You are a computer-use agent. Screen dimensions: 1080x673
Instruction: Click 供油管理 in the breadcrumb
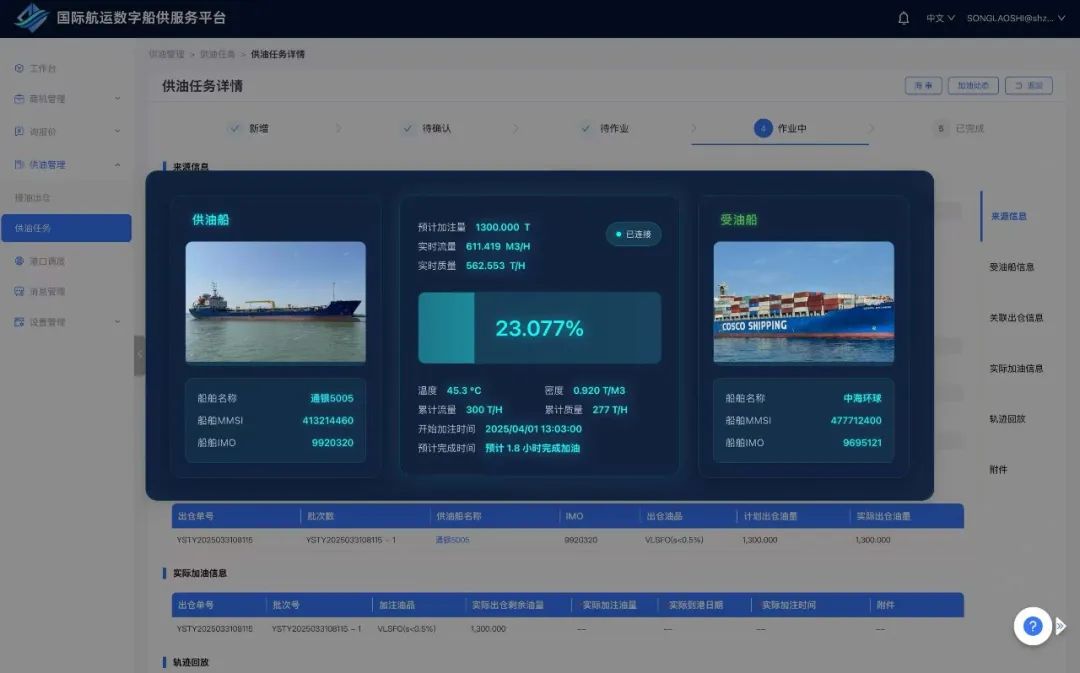pos(166,54)
